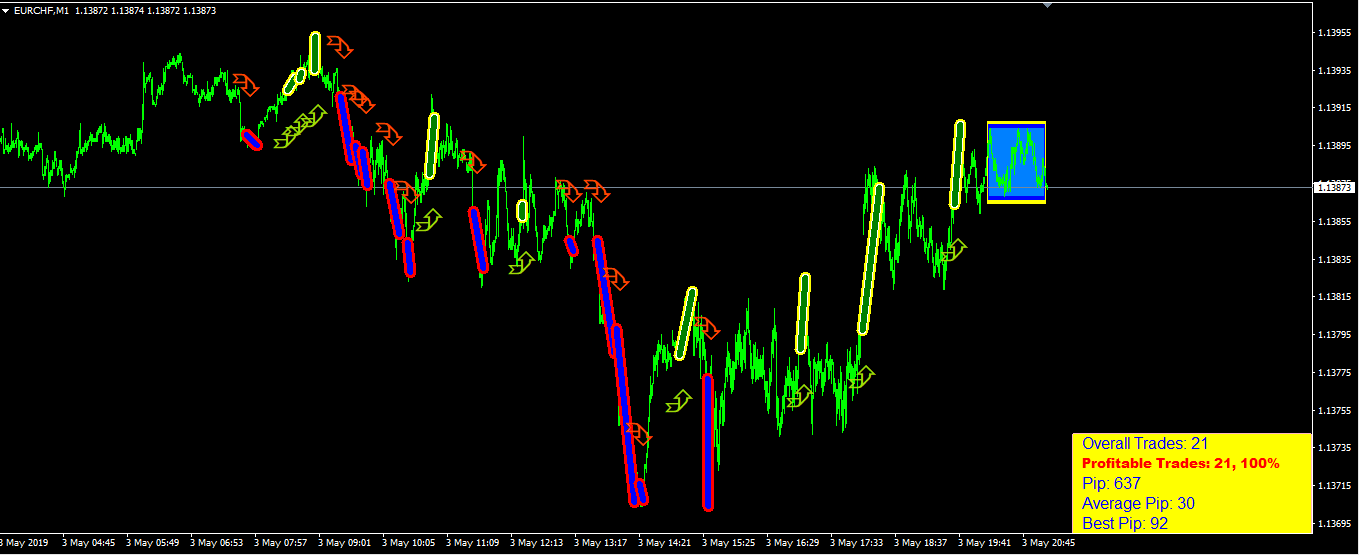The width and height of the screenshot is (1359, 555).
Task: Click the 1.13855 price axis label
Action: [x=1334, y=222]
